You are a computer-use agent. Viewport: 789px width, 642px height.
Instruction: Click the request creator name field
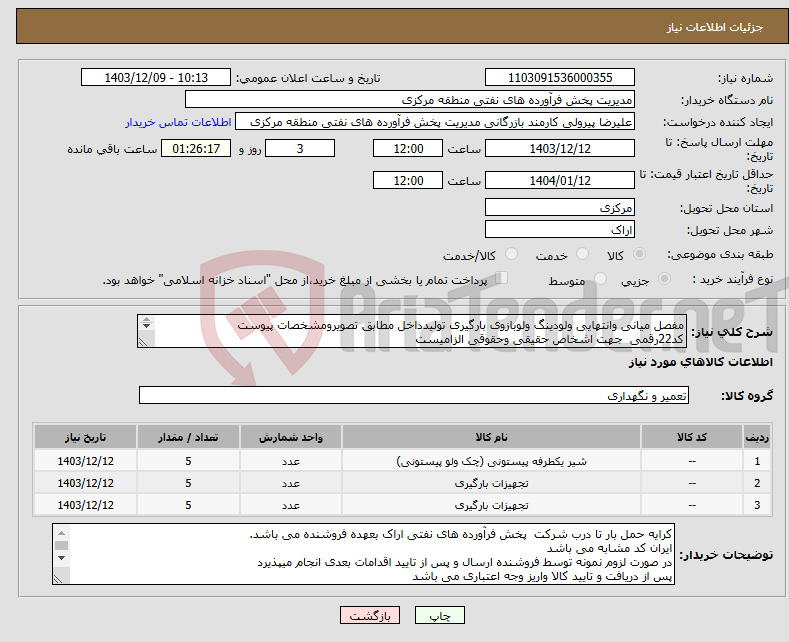click(x=435, y=122)
